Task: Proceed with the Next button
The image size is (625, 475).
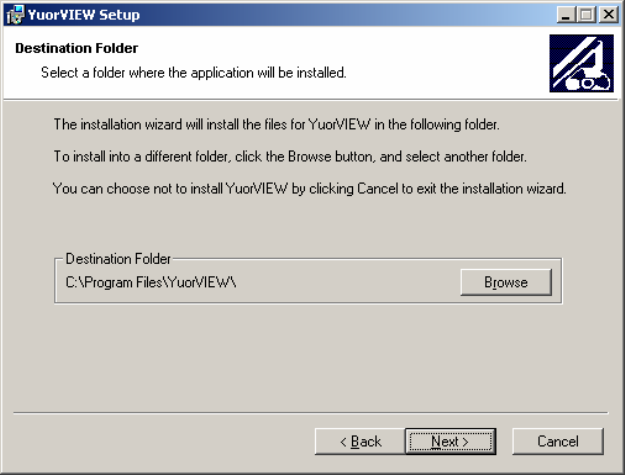Action: pyautogui.click(x=450, y=441)
